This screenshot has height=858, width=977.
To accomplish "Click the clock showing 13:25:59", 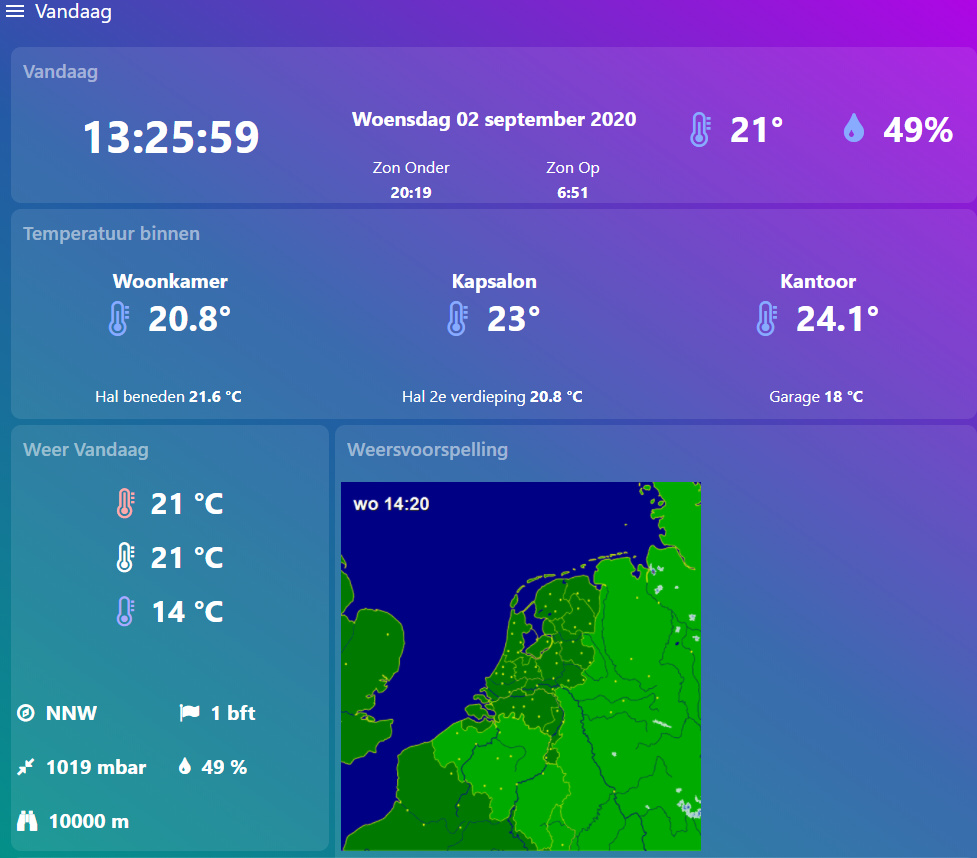I will pyautogui.click(x=171, y=137).
